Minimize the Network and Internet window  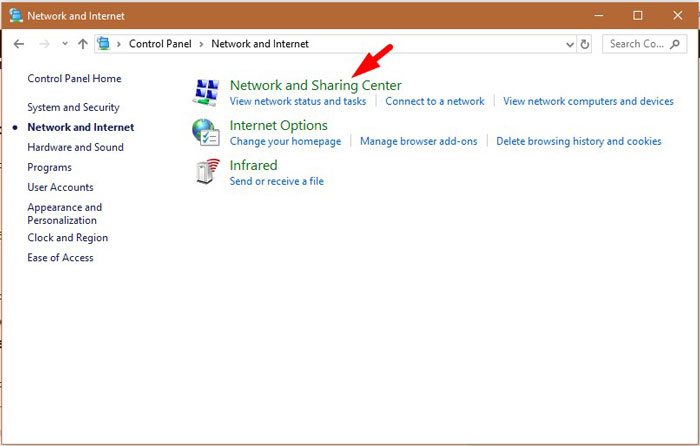click(599, 16)
